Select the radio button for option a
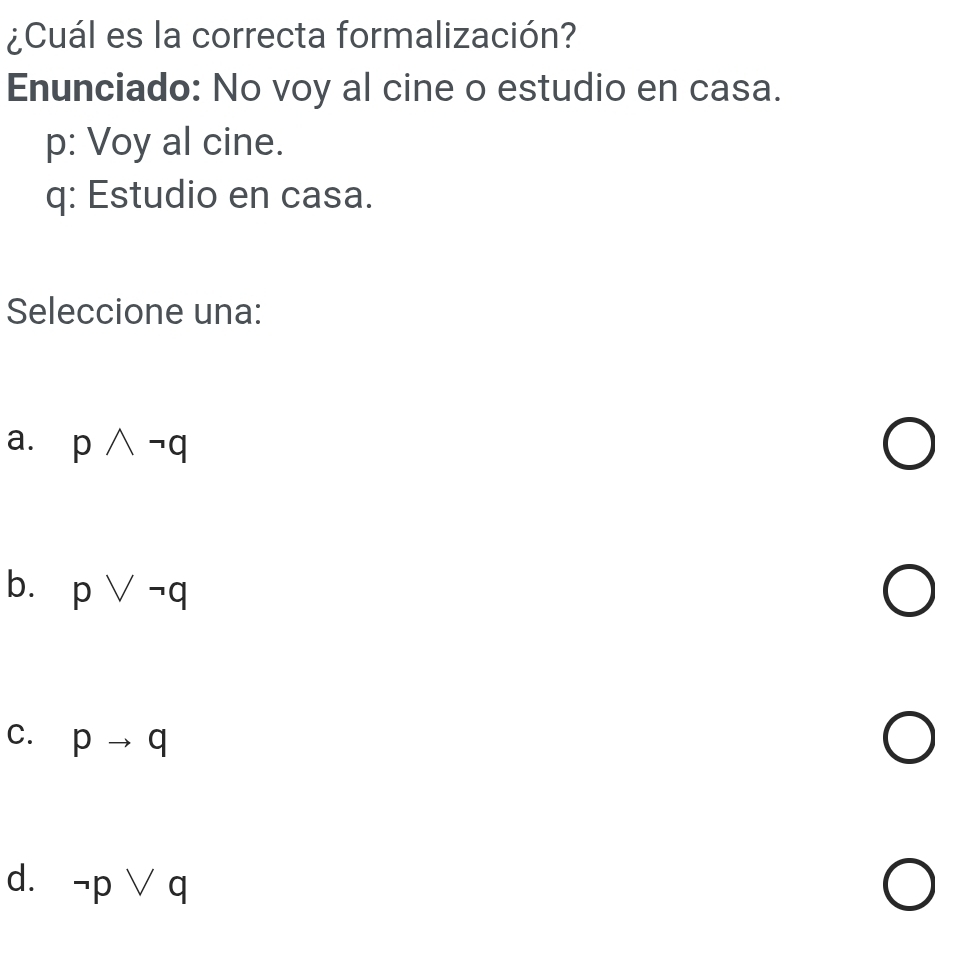Viewport: 967px width, 965px height. pos(909,446)
